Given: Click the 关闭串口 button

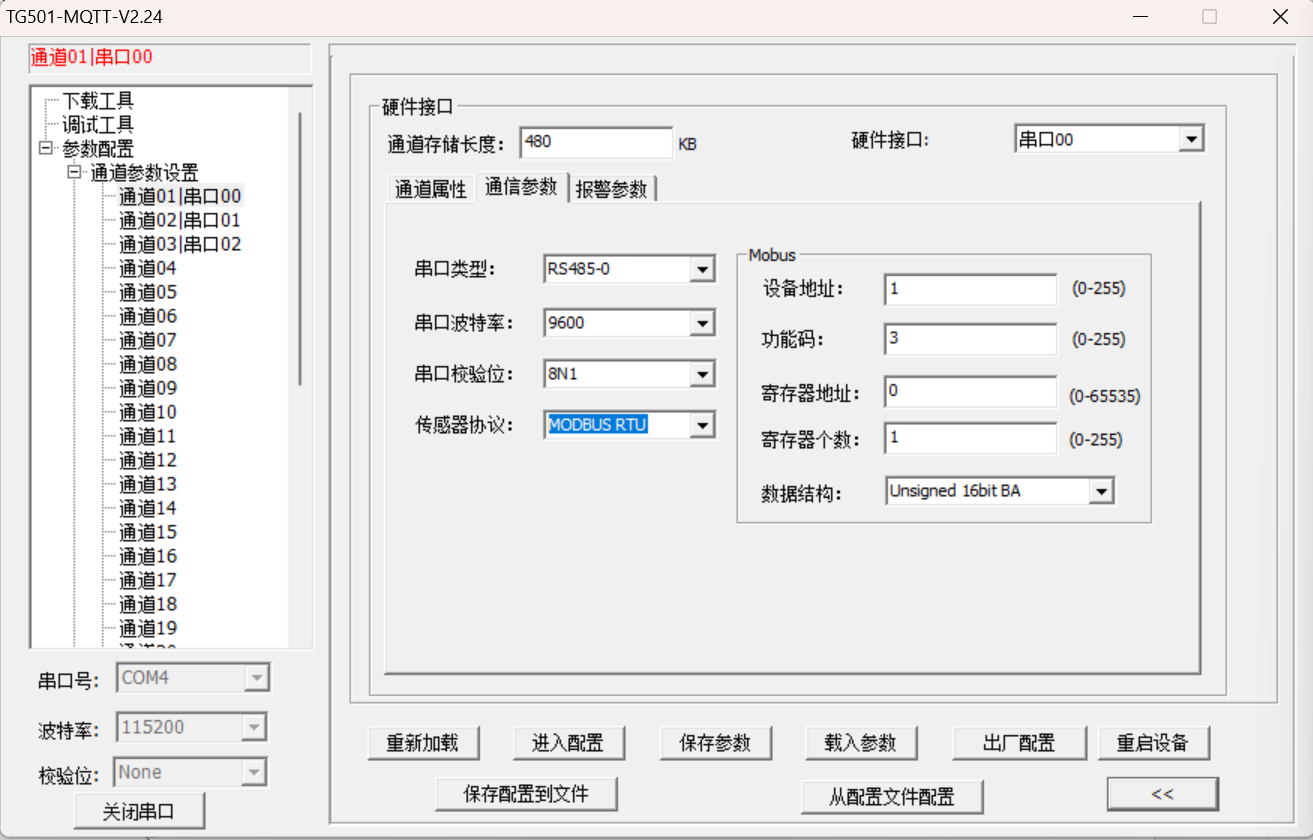Looking at the screenshot, I should (139, 810).
